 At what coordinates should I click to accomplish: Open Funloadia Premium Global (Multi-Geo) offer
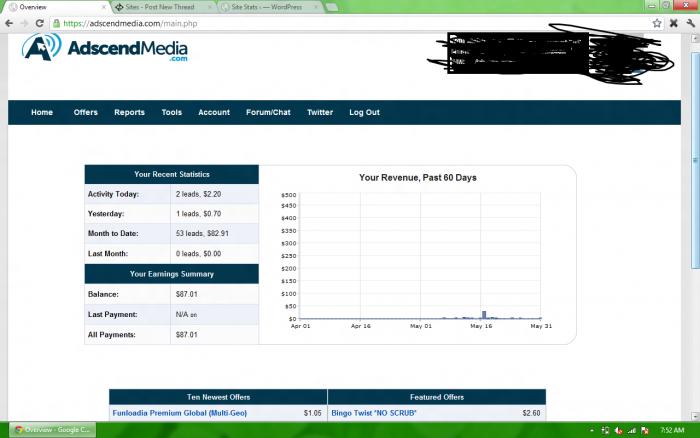179,413
